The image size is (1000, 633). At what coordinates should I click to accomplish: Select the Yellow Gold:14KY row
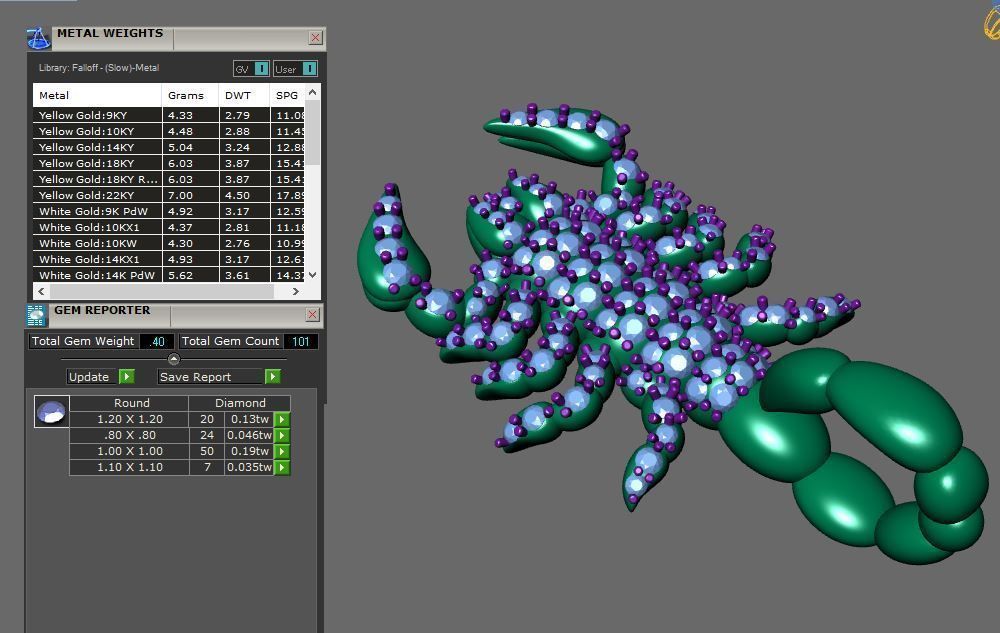pyautogui.click(x=169, y=147)
